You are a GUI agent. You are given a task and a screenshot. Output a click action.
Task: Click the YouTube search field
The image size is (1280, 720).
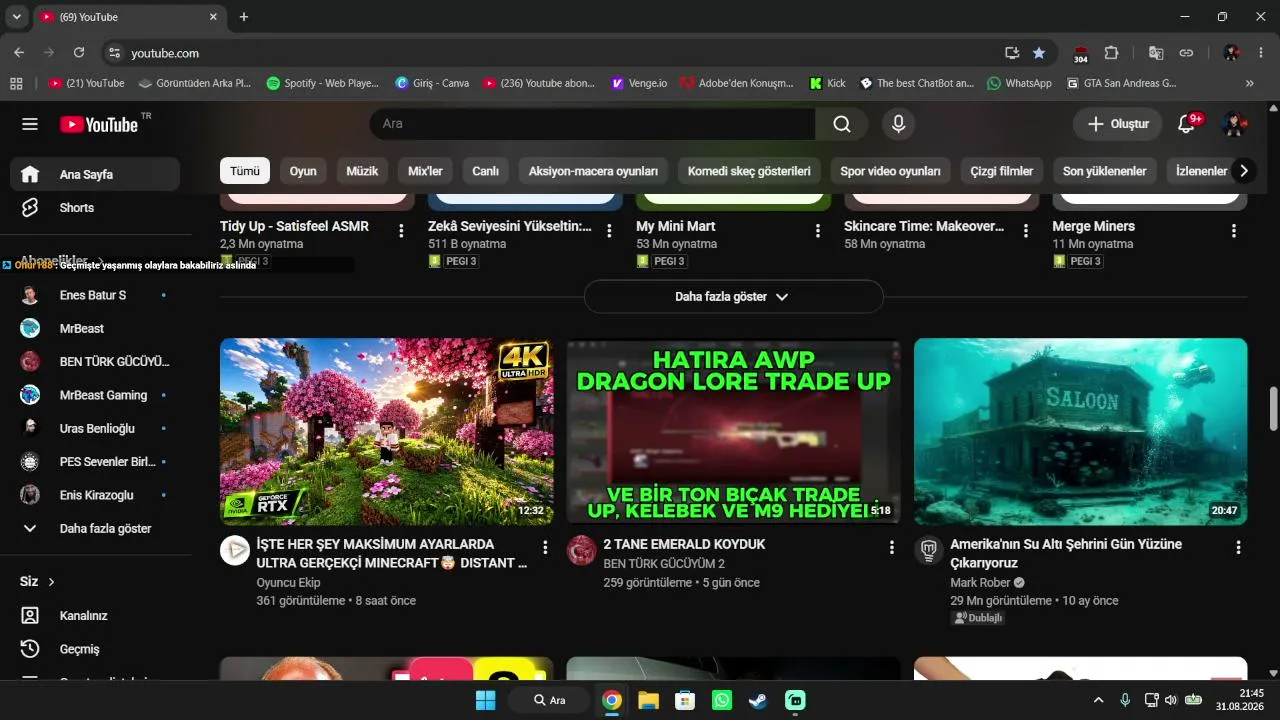pyautogui.click(x=593, y=124)
